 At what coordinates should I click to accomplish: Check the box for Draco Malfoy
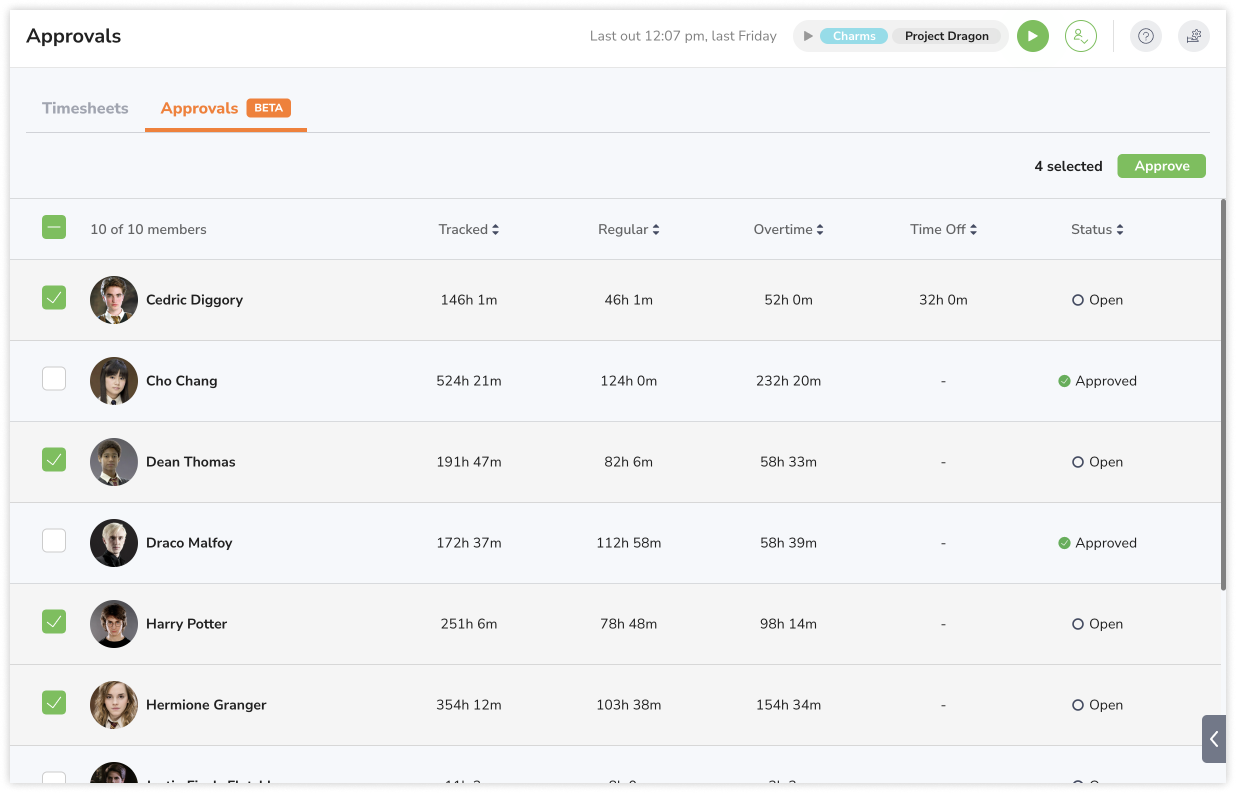click(x=54, y=541)
